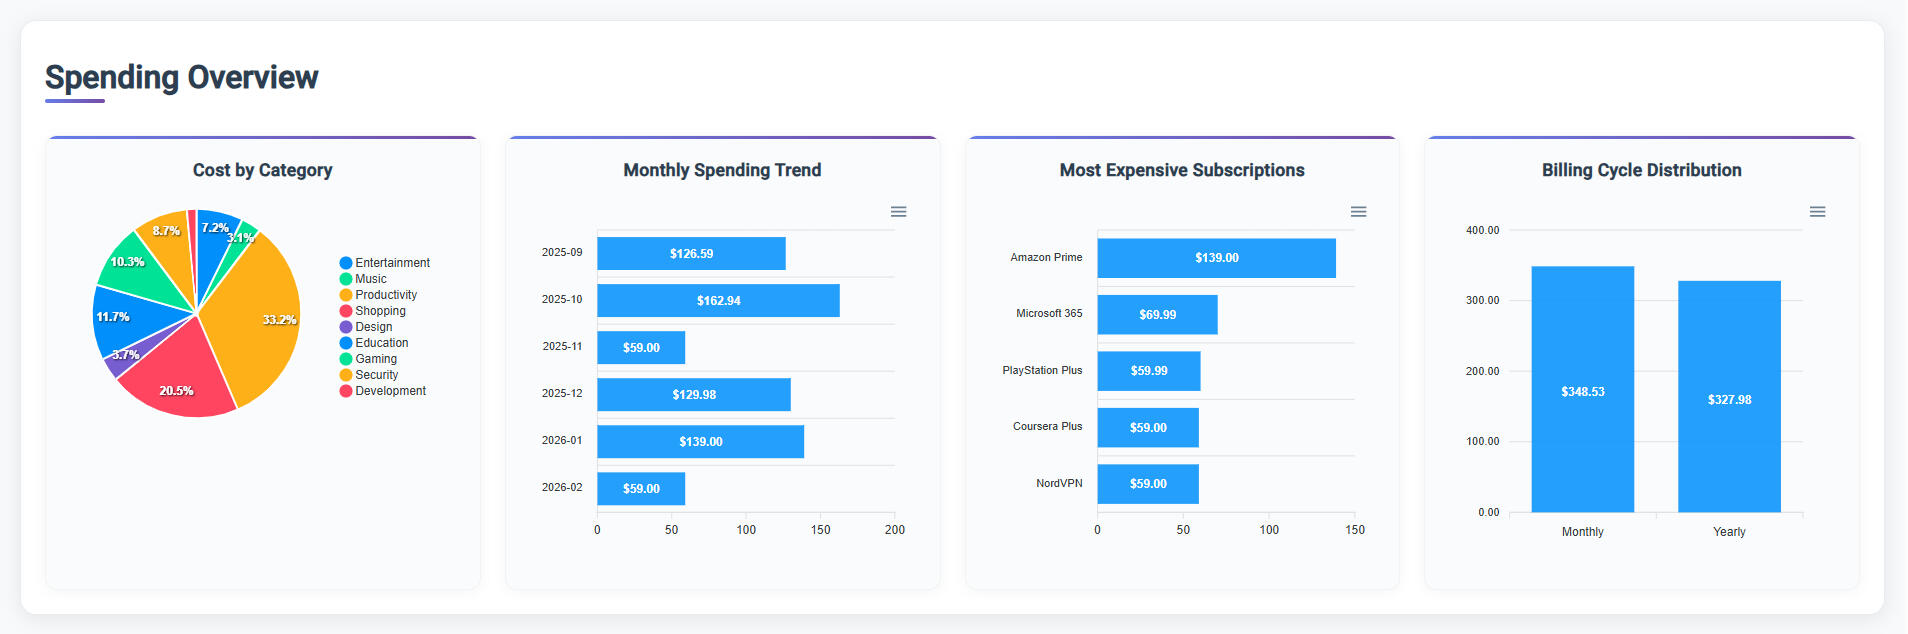Viewport: 1908px width, 634px height.
Task: Toggle the Productivity series in the legend
Action: pos(386,295)
